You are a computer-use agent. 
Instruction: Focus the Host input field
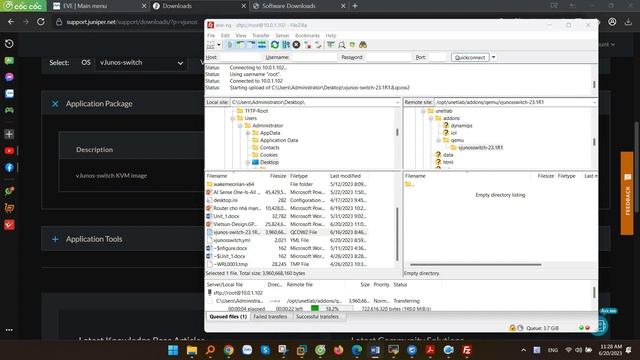239,58
